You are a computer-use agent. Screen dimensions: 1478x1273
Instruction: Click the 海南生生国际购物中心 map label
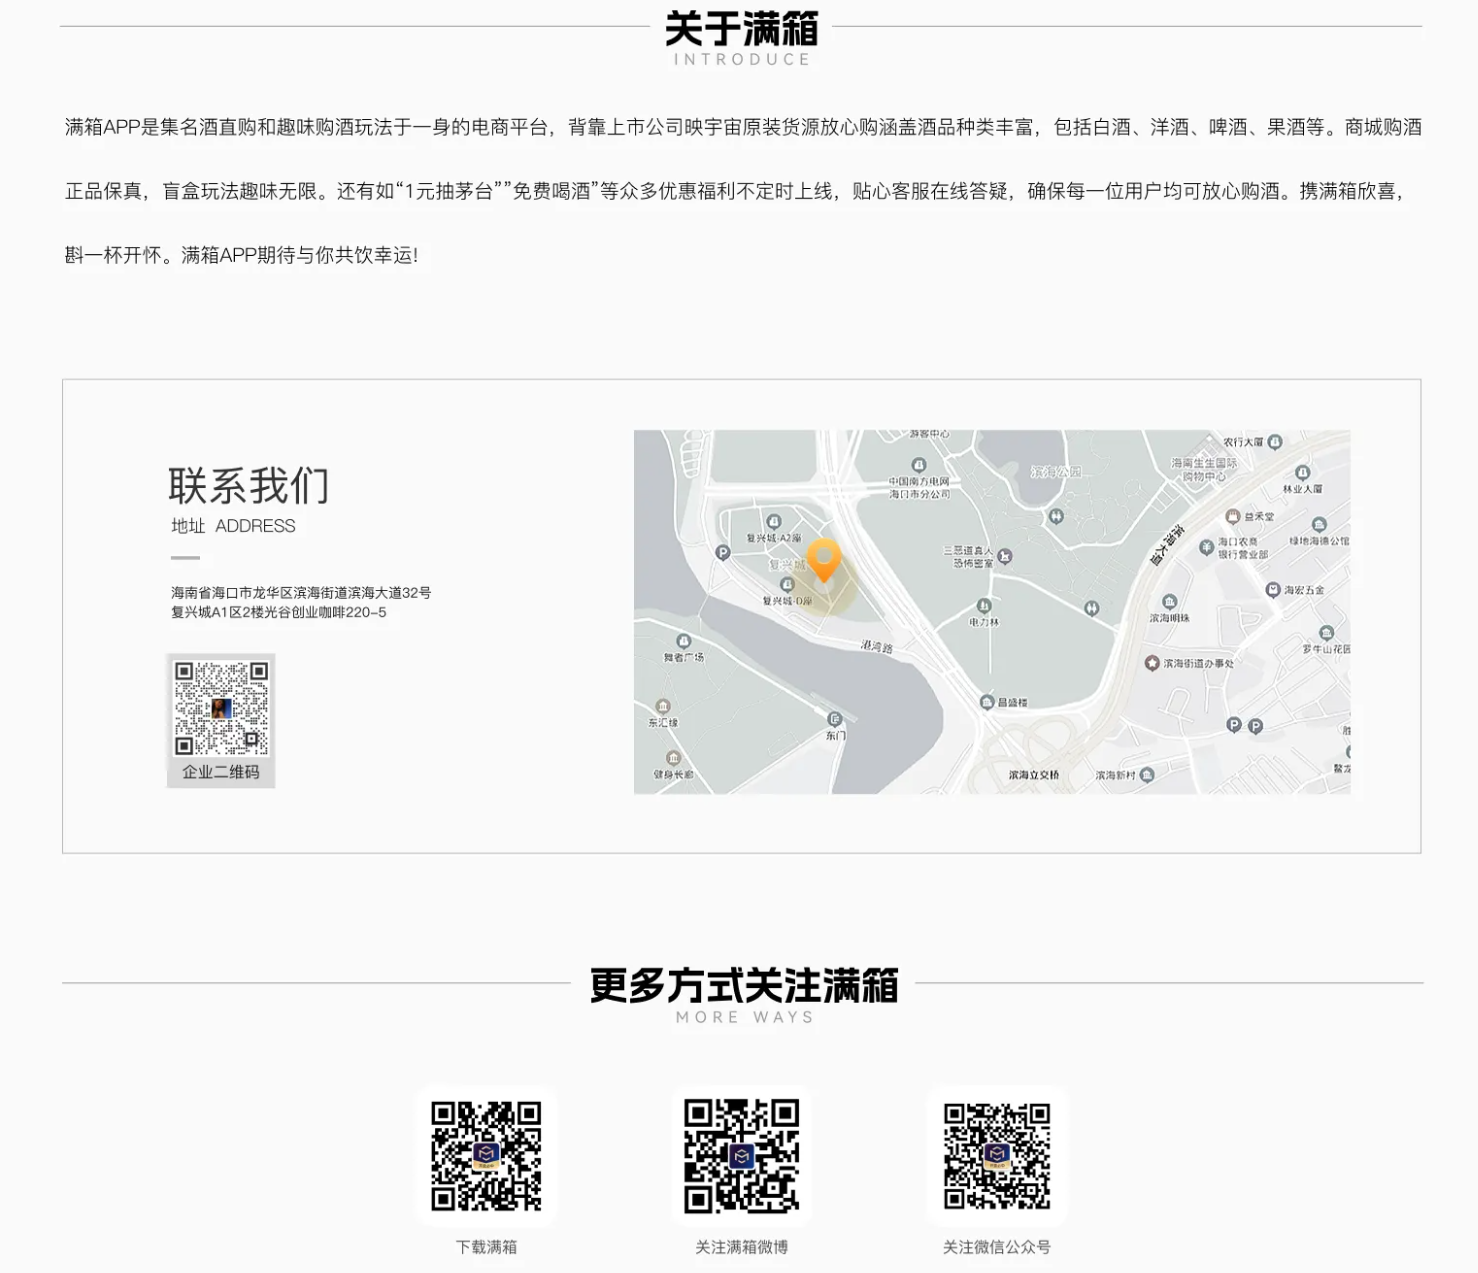[1204, 470]
